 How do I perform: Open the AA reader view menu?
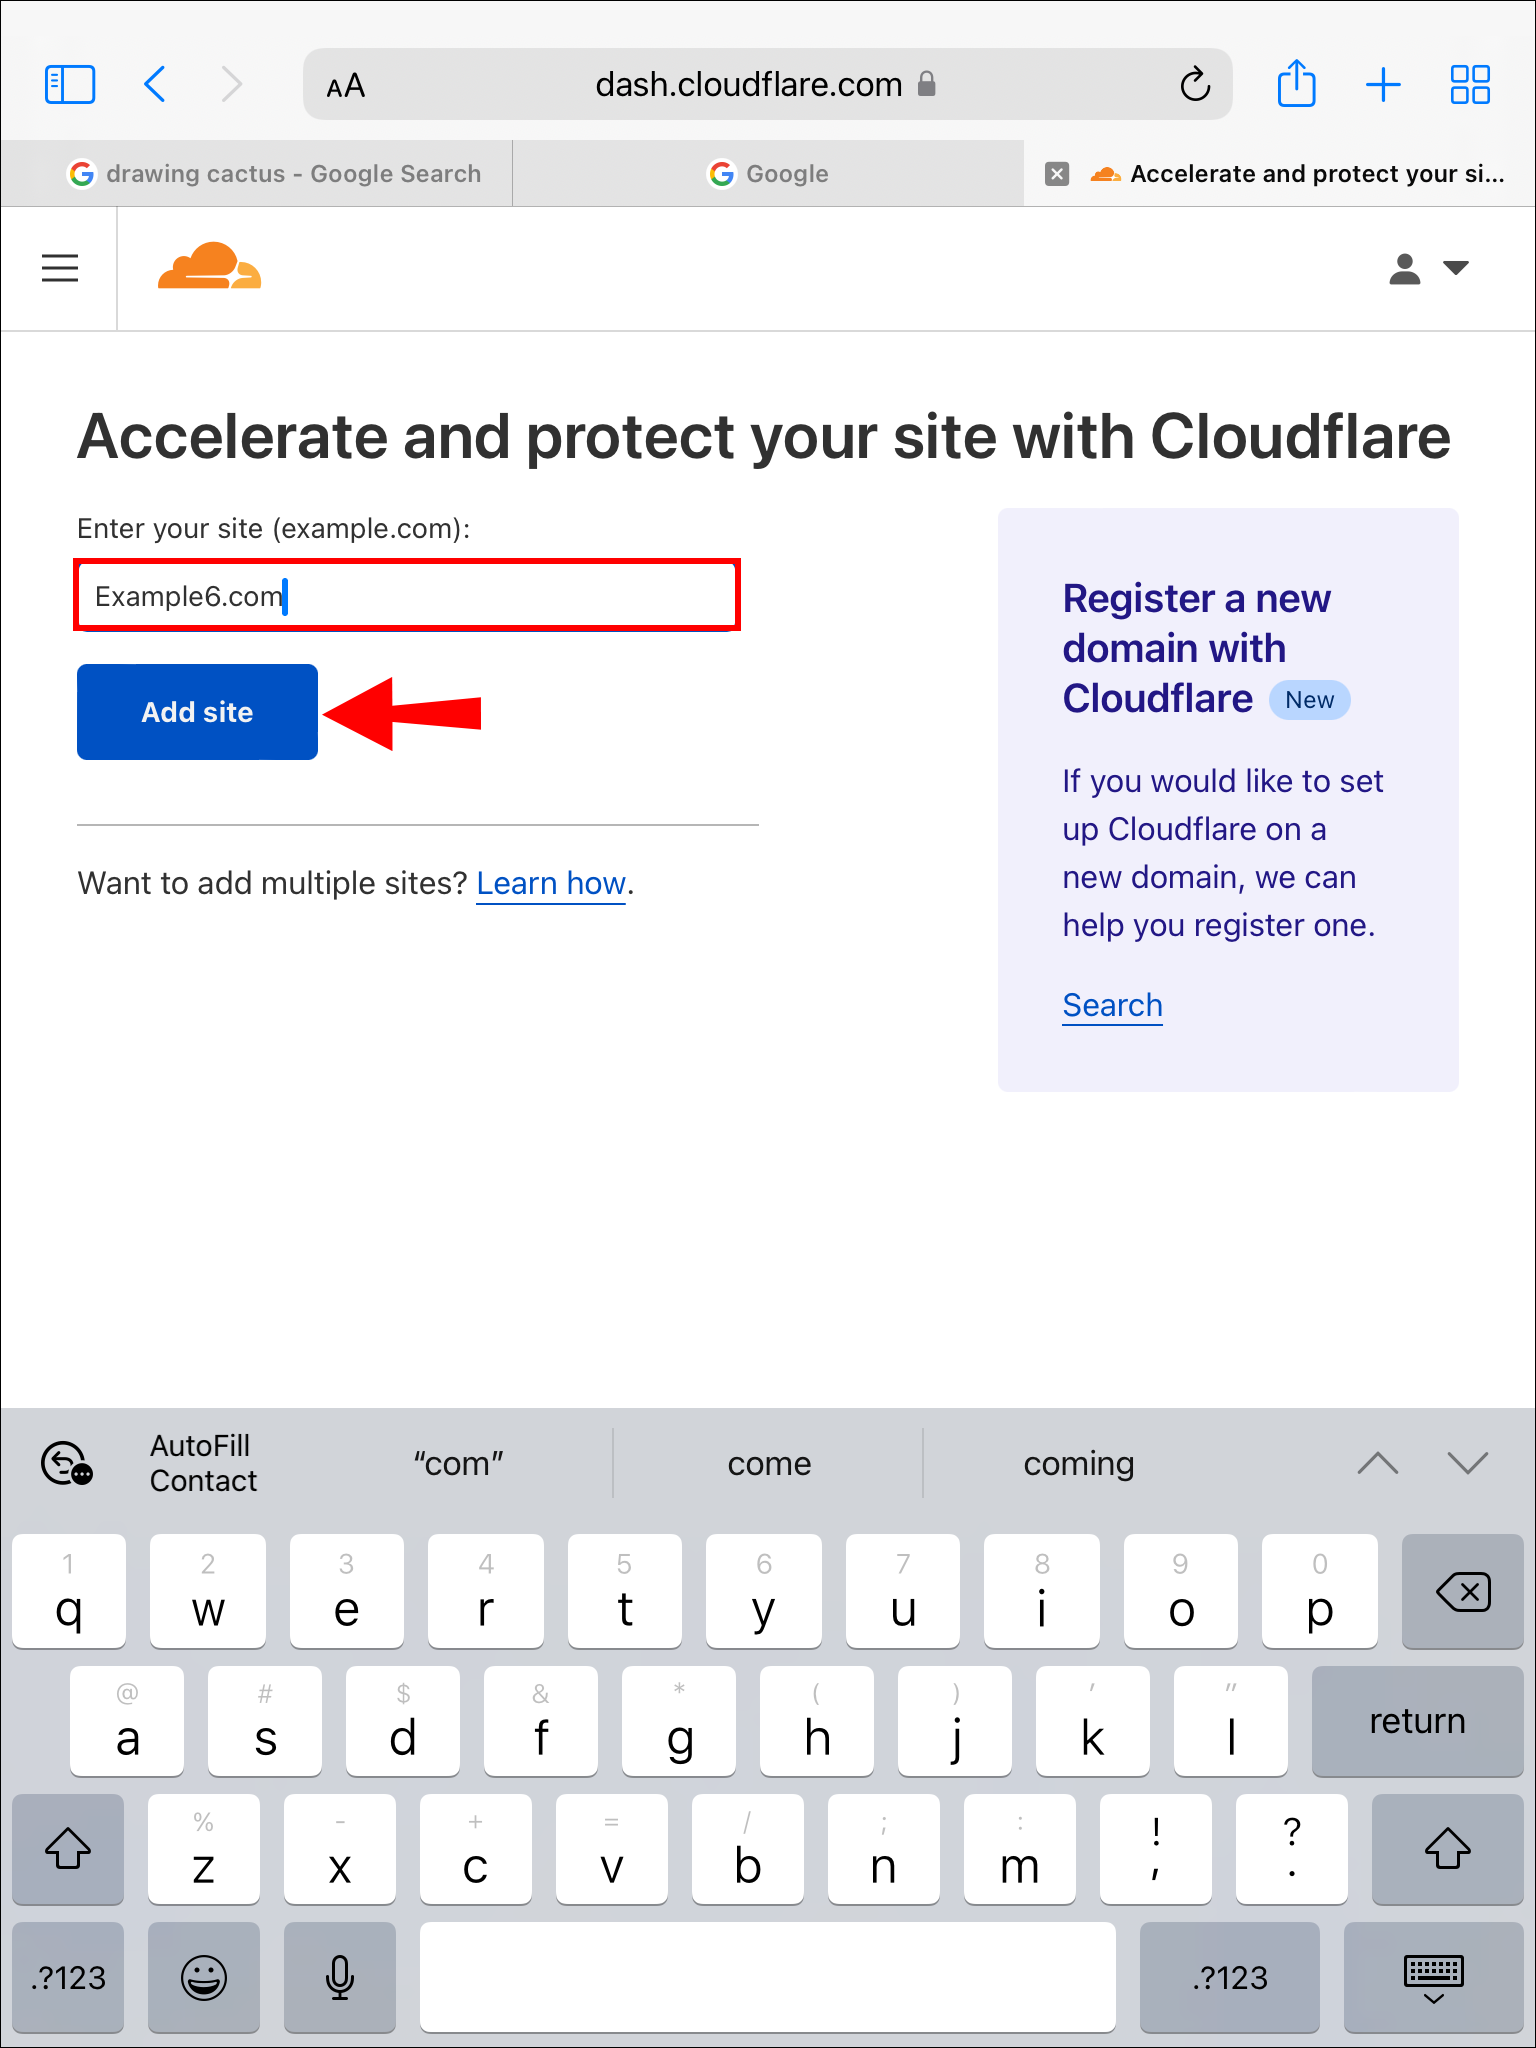(x=346, y=86)
